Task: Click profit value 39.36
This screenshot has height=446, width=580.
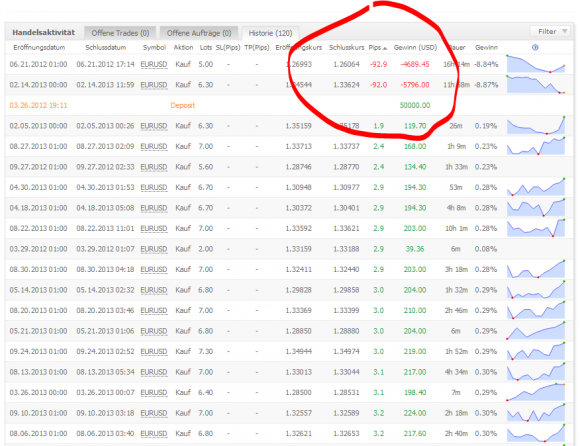Action: coord(415,249)
